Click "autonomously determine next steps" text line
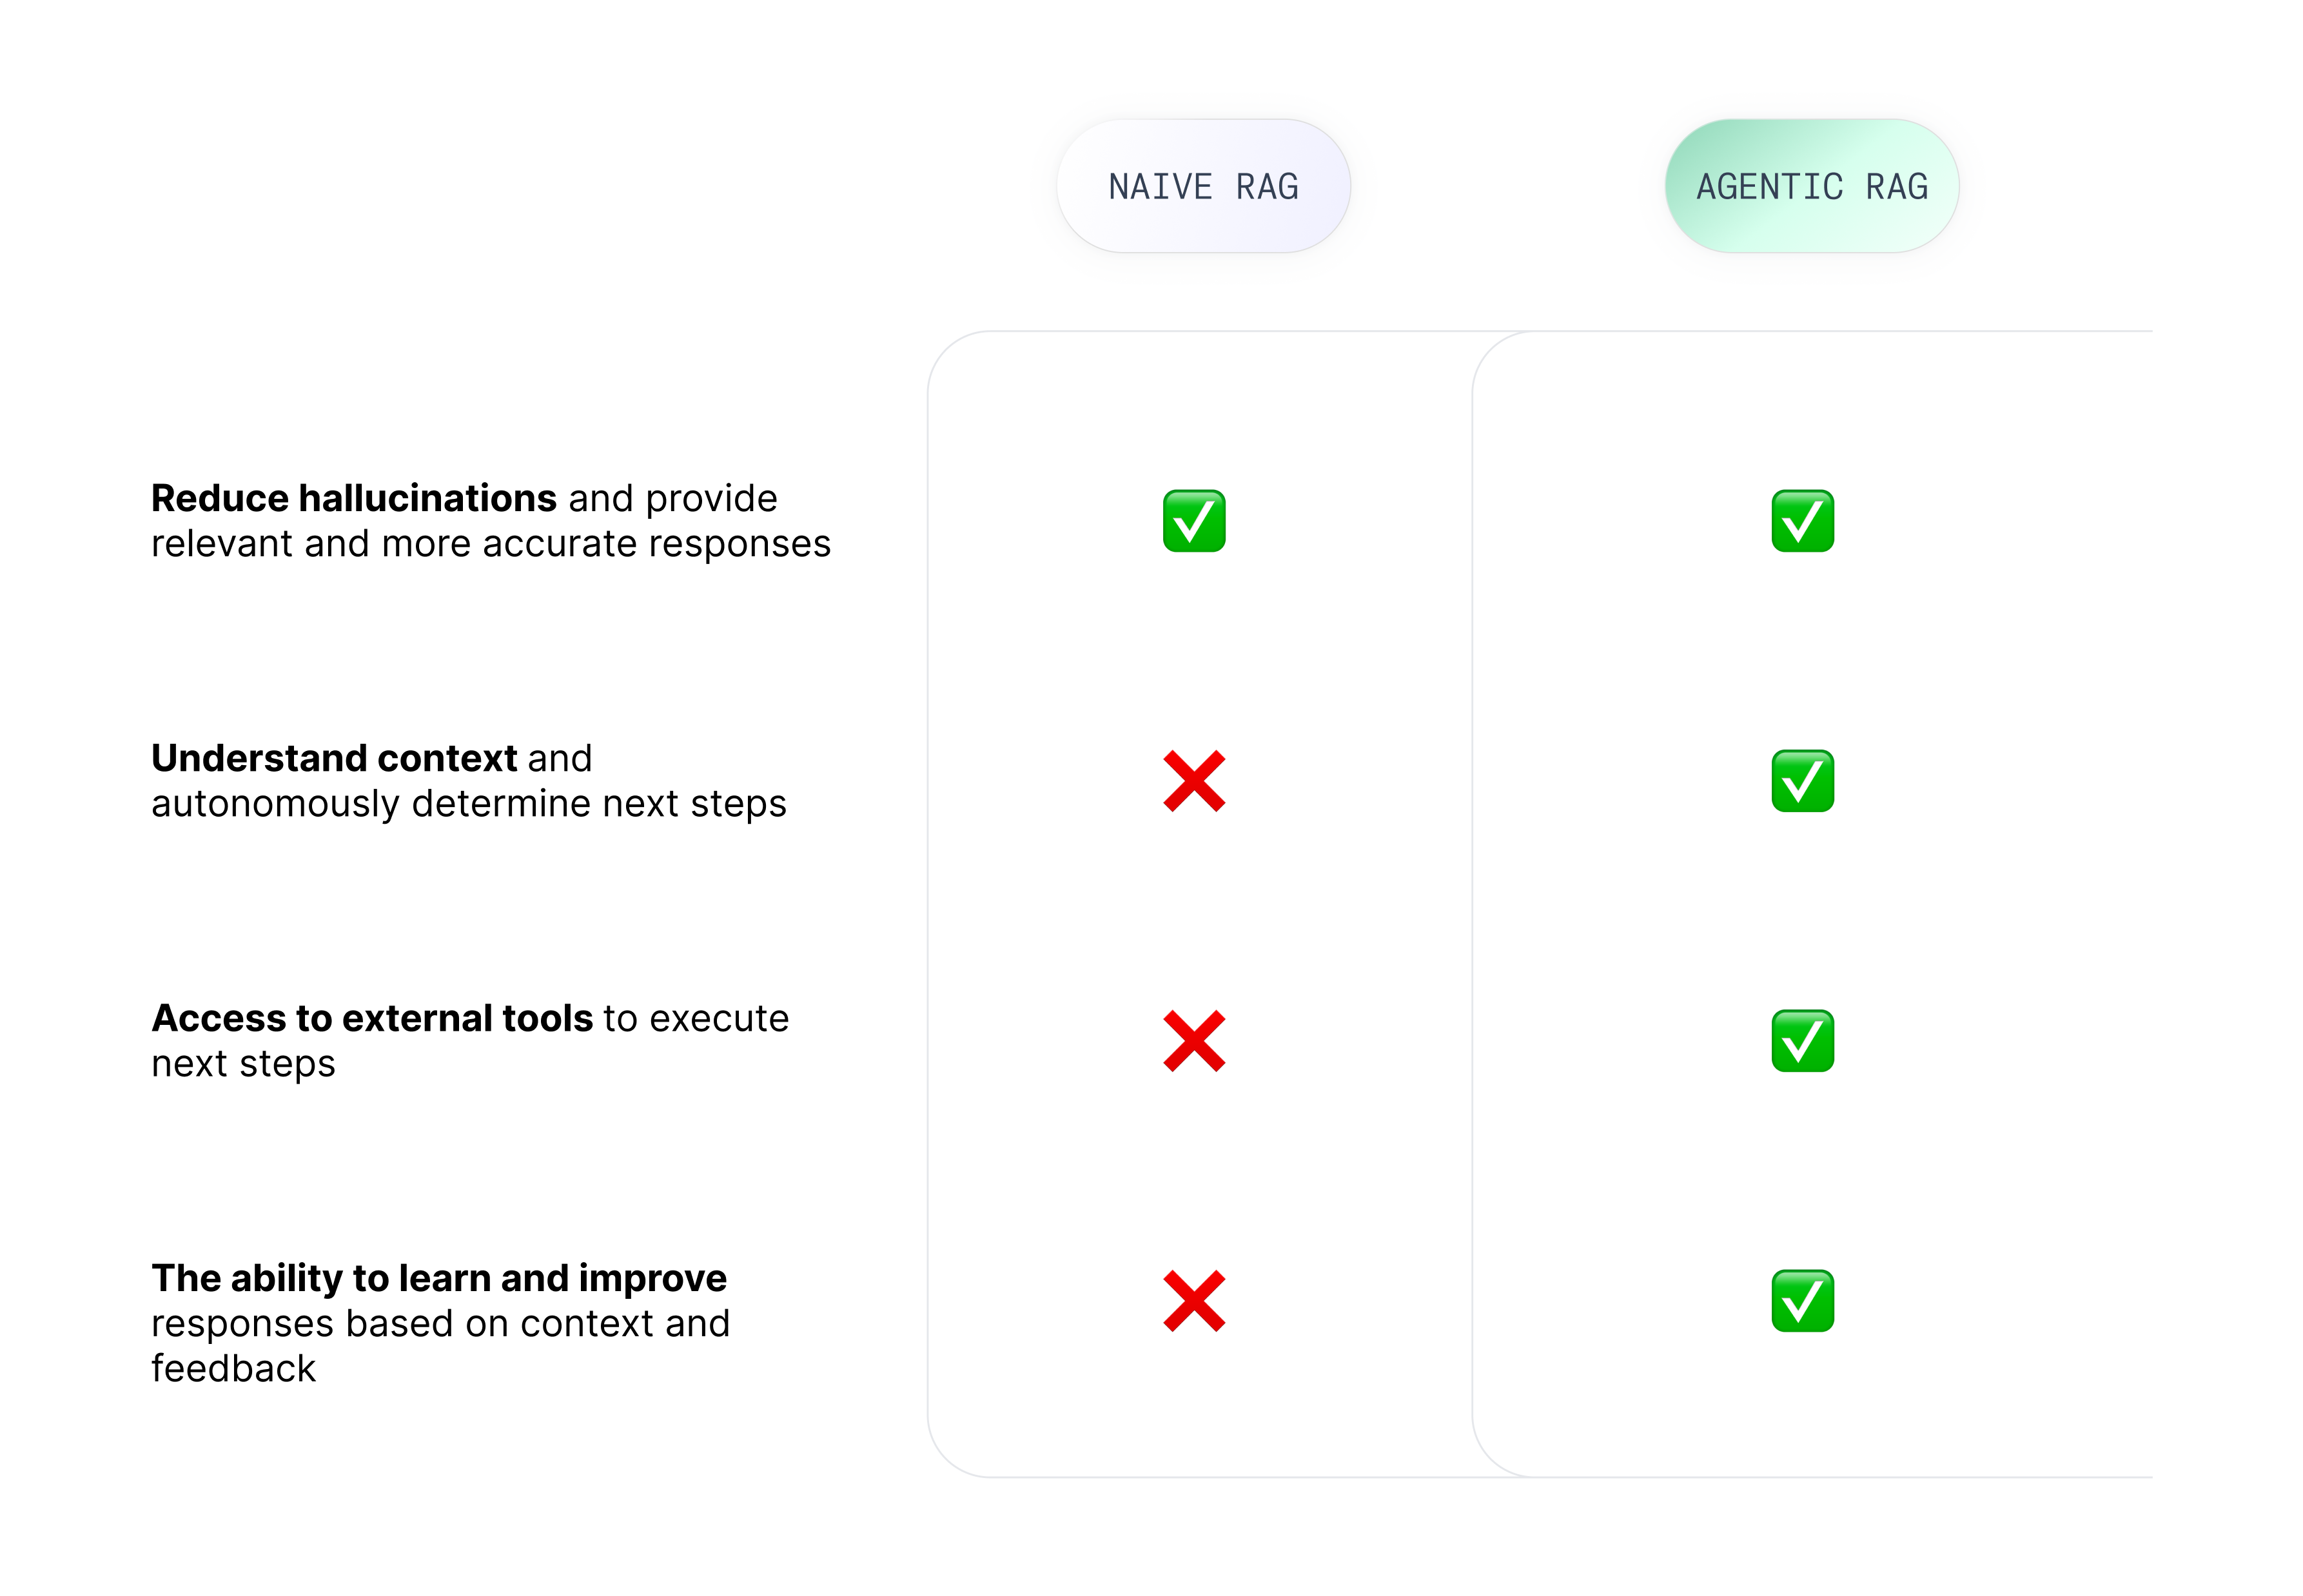The height and width of the screenshot is (1596, 2303). coord(468,804)
